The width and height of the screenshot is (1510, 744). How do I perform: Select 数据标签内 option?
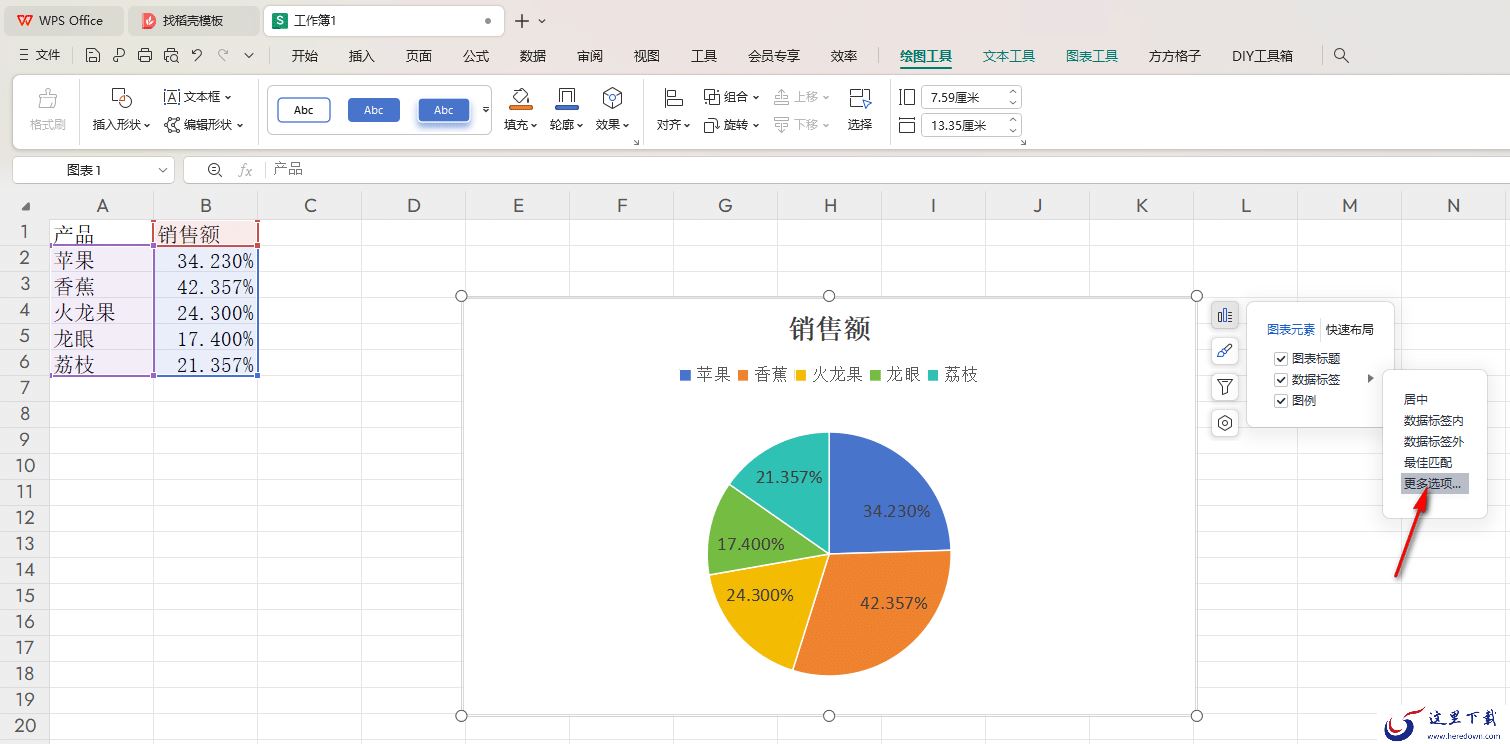click(x=1433, y=421)
